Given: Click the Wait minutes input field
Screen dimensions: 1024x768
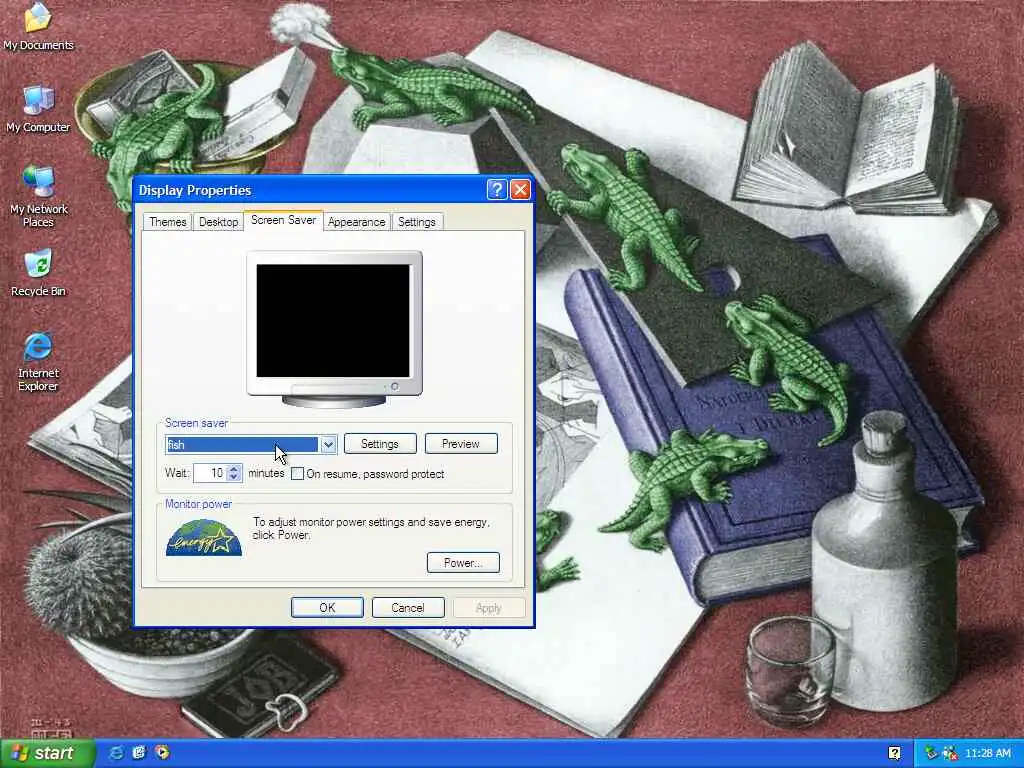Looking at the screenshot, I should click(x=210, y=473).
